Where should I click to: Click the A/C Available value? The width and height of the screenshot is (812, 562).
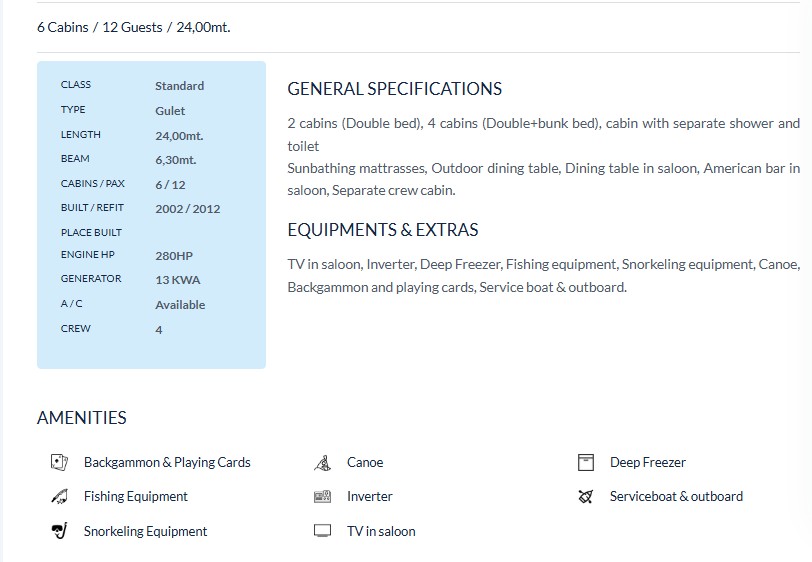click(180, 305)
